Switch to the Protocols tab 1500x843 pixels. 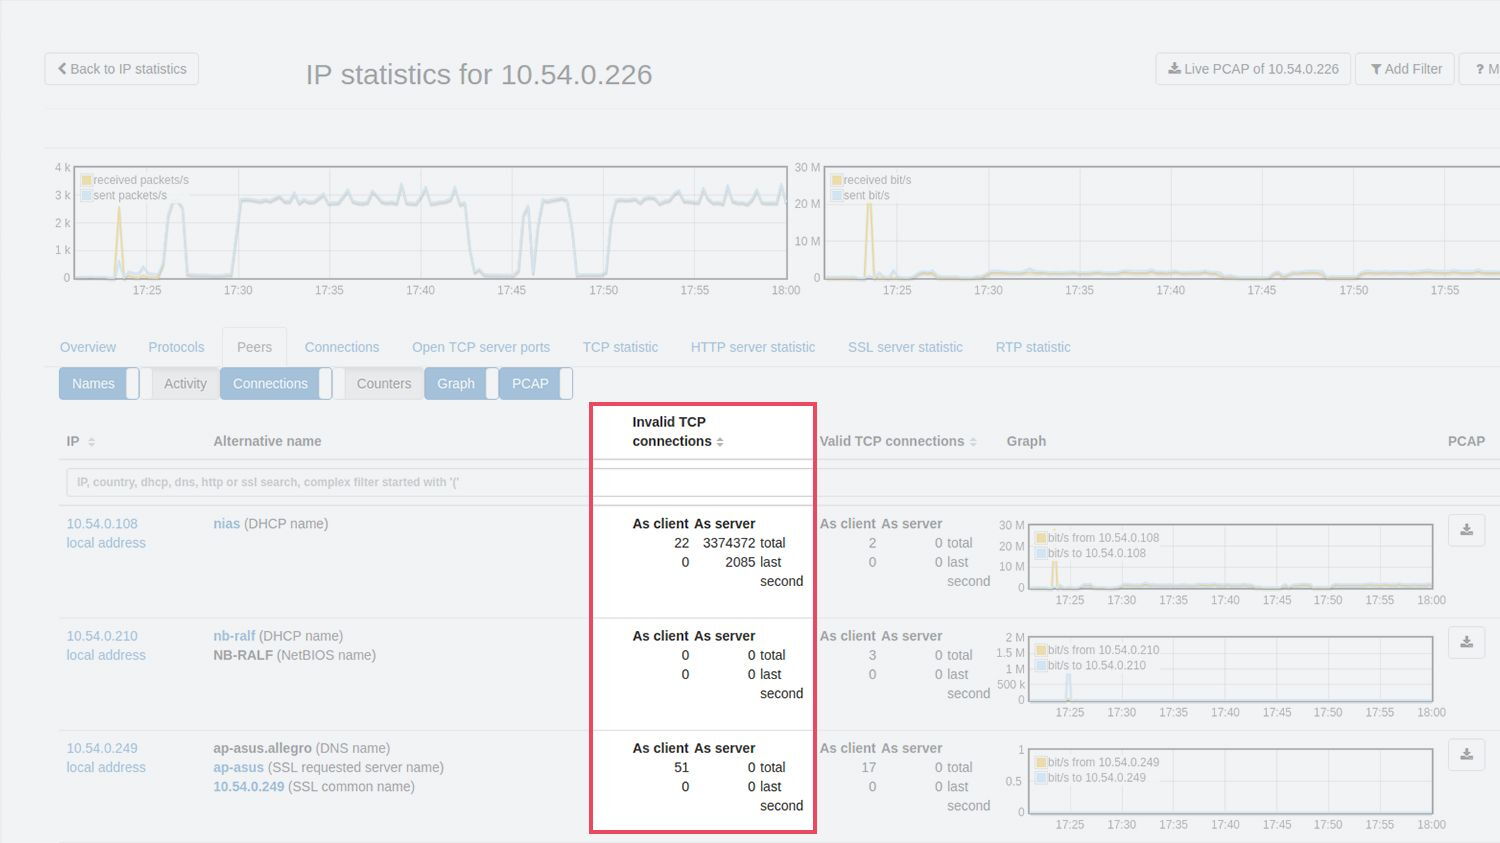click(x=176, y=347)
